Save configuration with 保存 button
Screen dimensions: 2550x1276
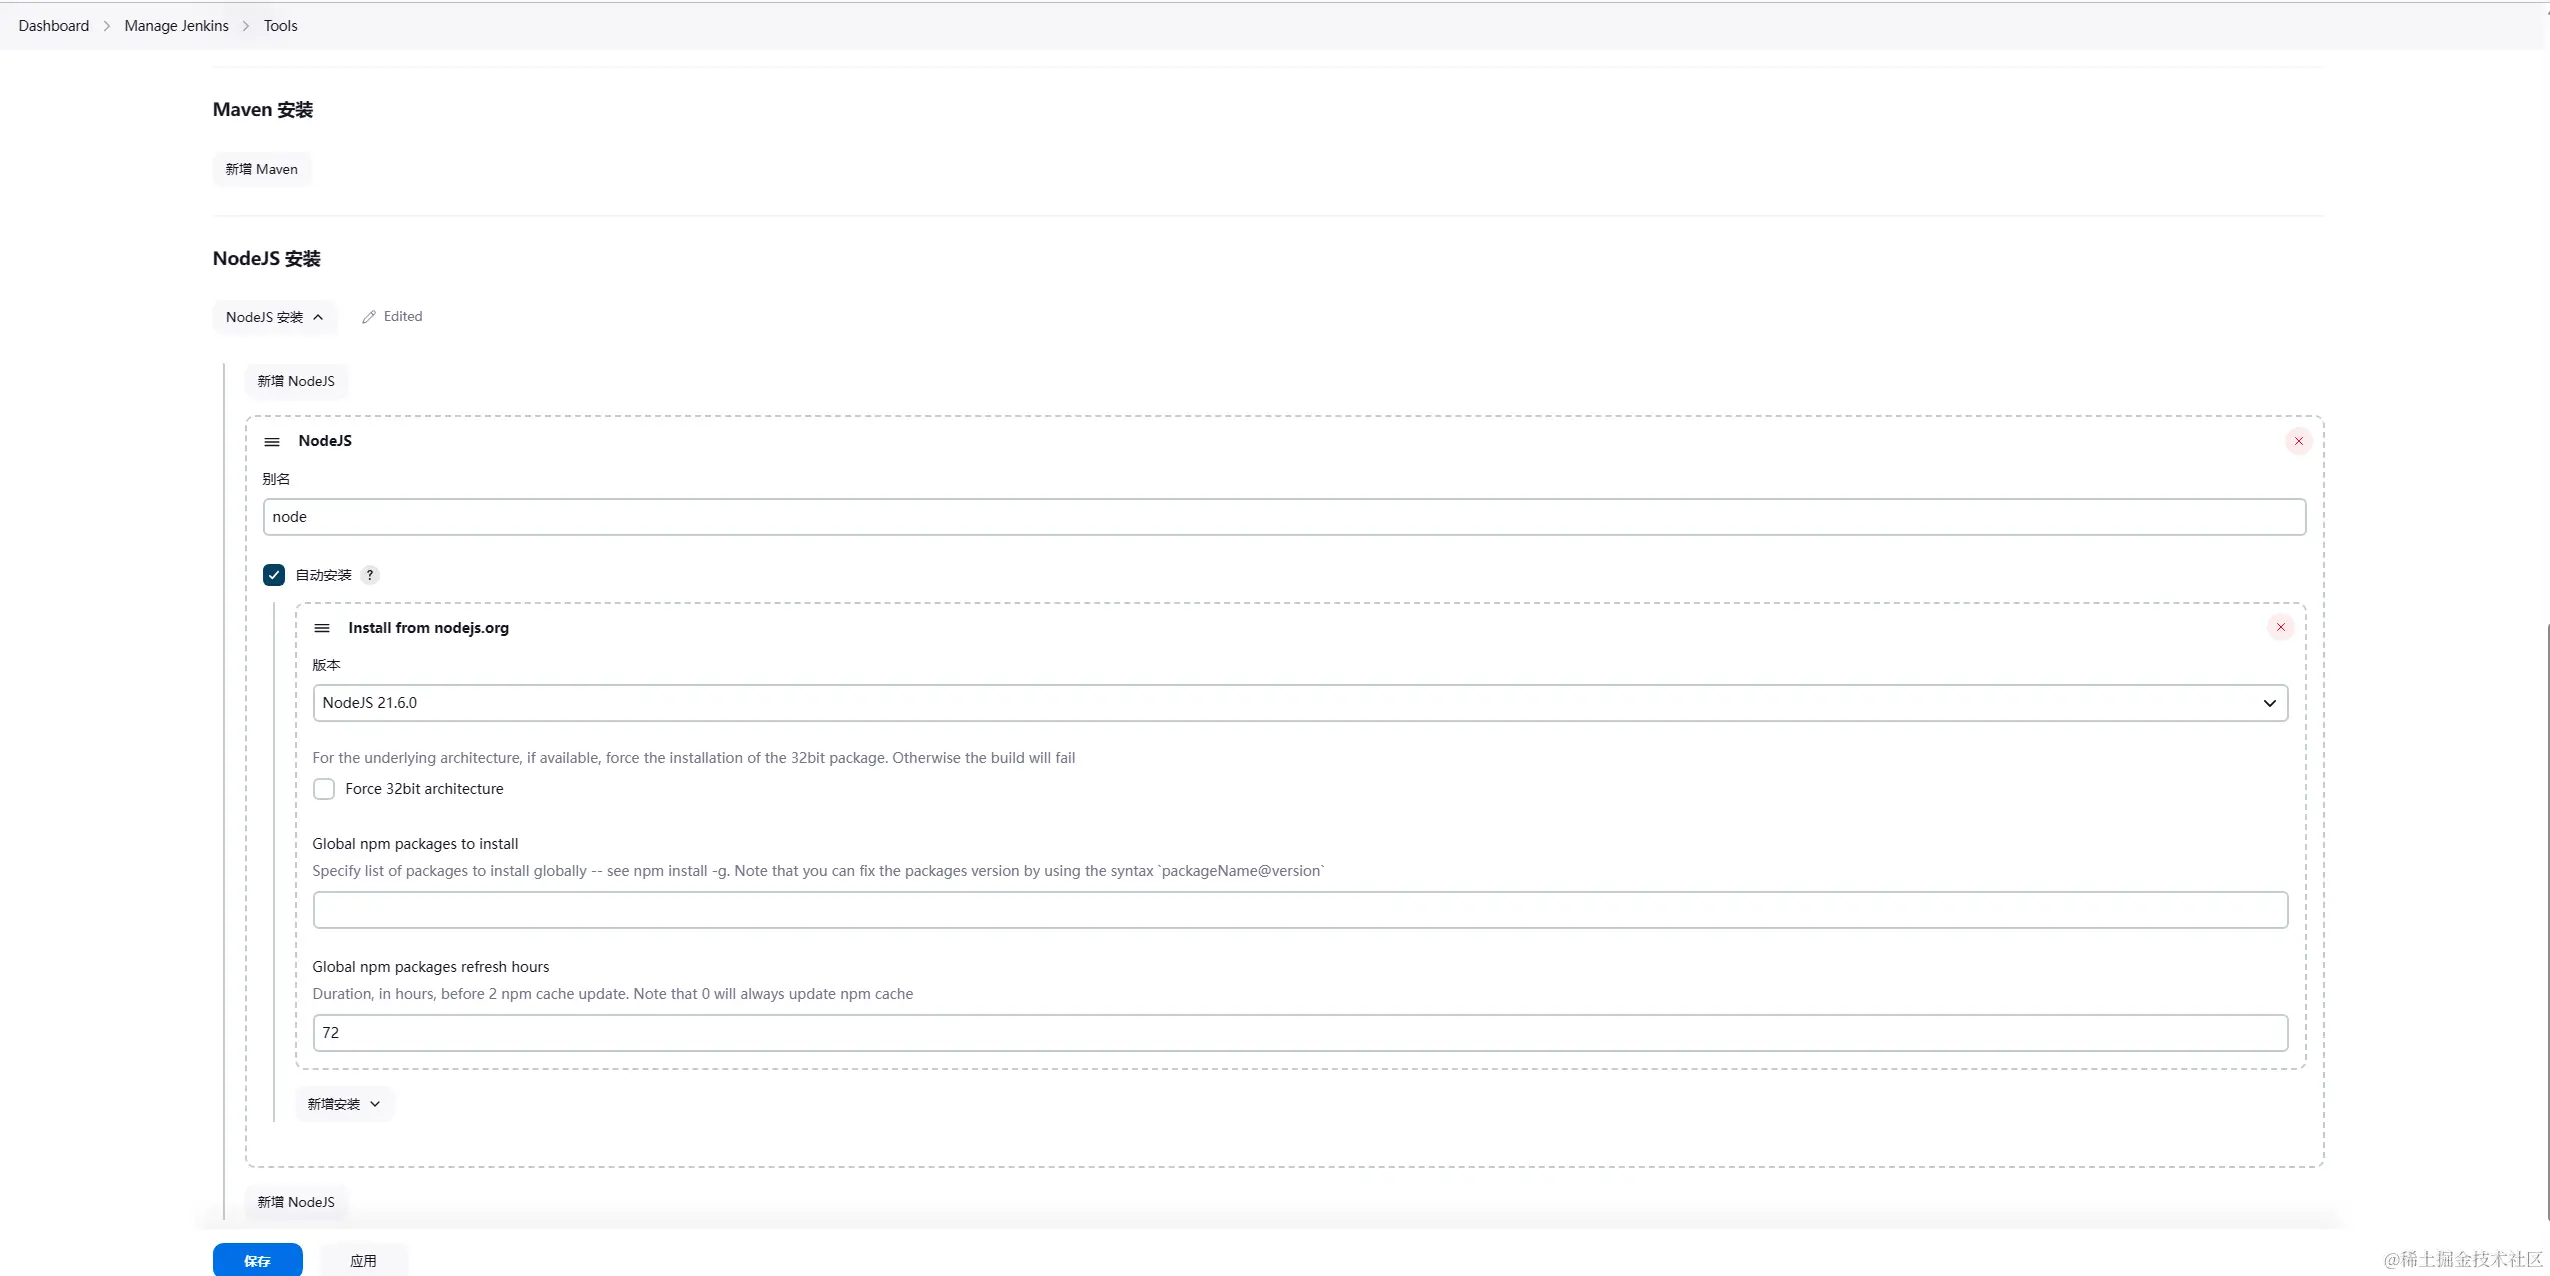[x=257, y=1260]
